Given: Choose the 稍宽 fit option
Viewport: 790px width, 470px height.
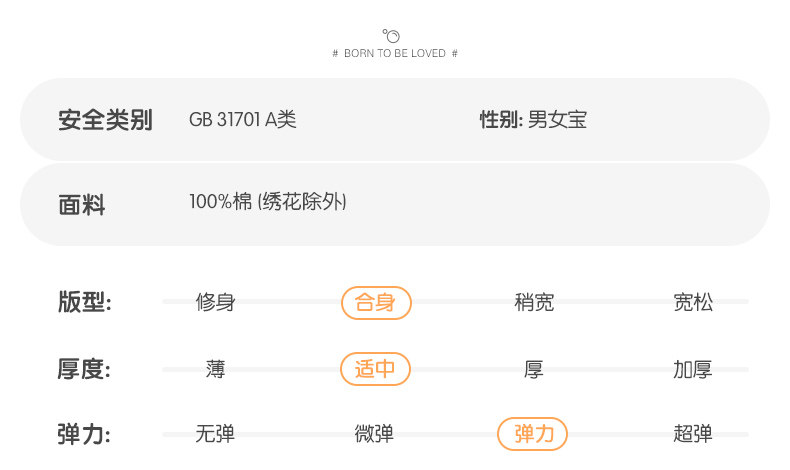Looking at the screenshot, I should [x=534, y=302].
